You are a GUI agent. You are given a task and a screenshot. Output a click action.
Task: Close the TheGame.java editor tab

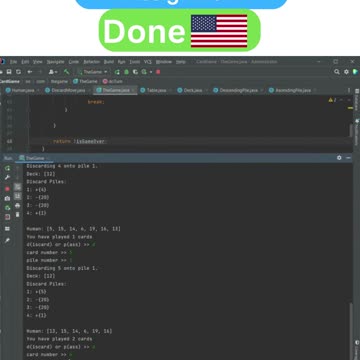click(133, 90)
